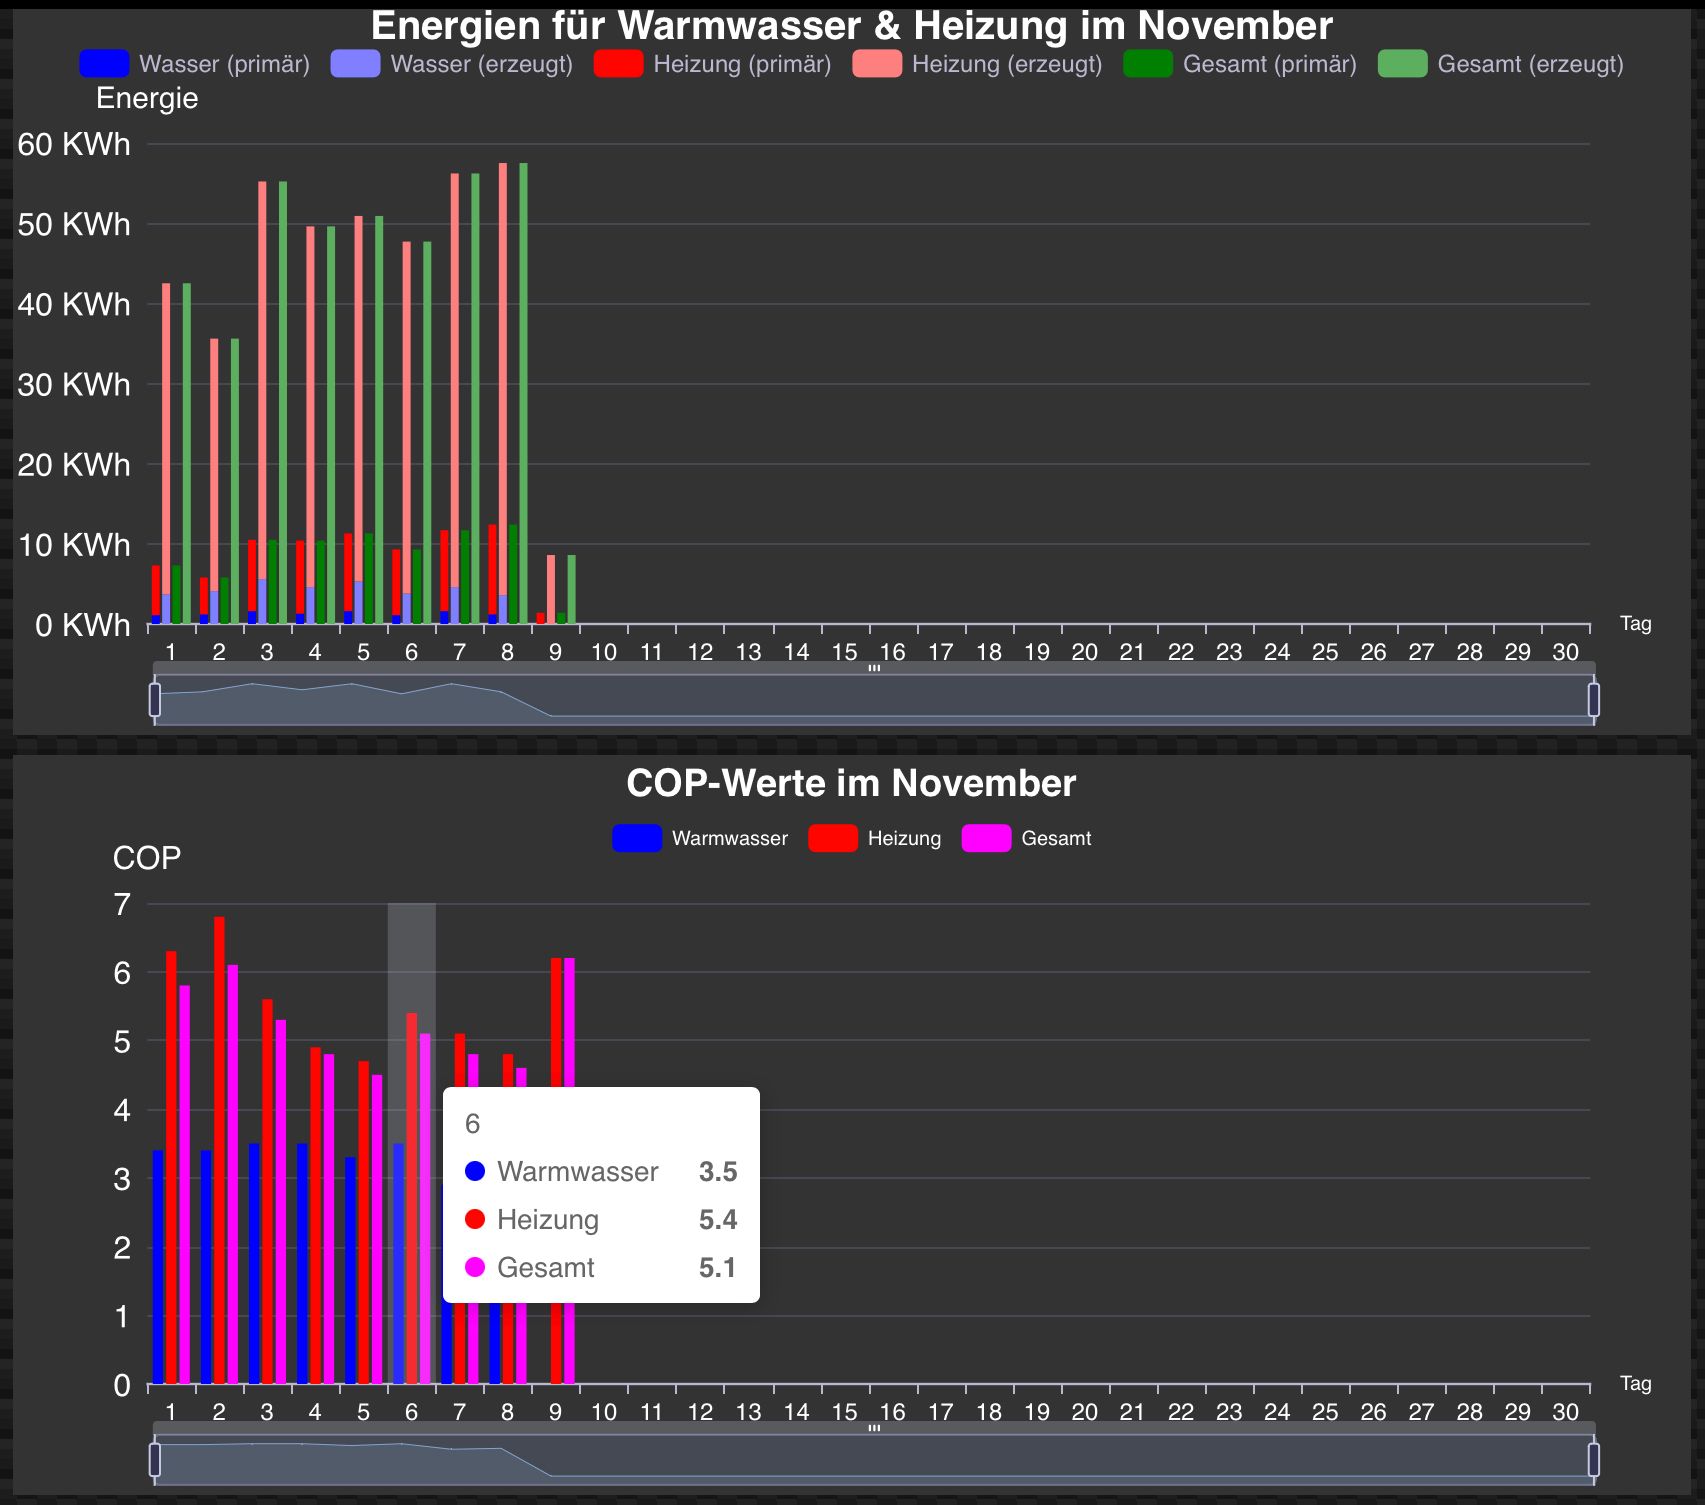
Task: Toggle the Heizung COP legend series
Action: pos(875,838)
